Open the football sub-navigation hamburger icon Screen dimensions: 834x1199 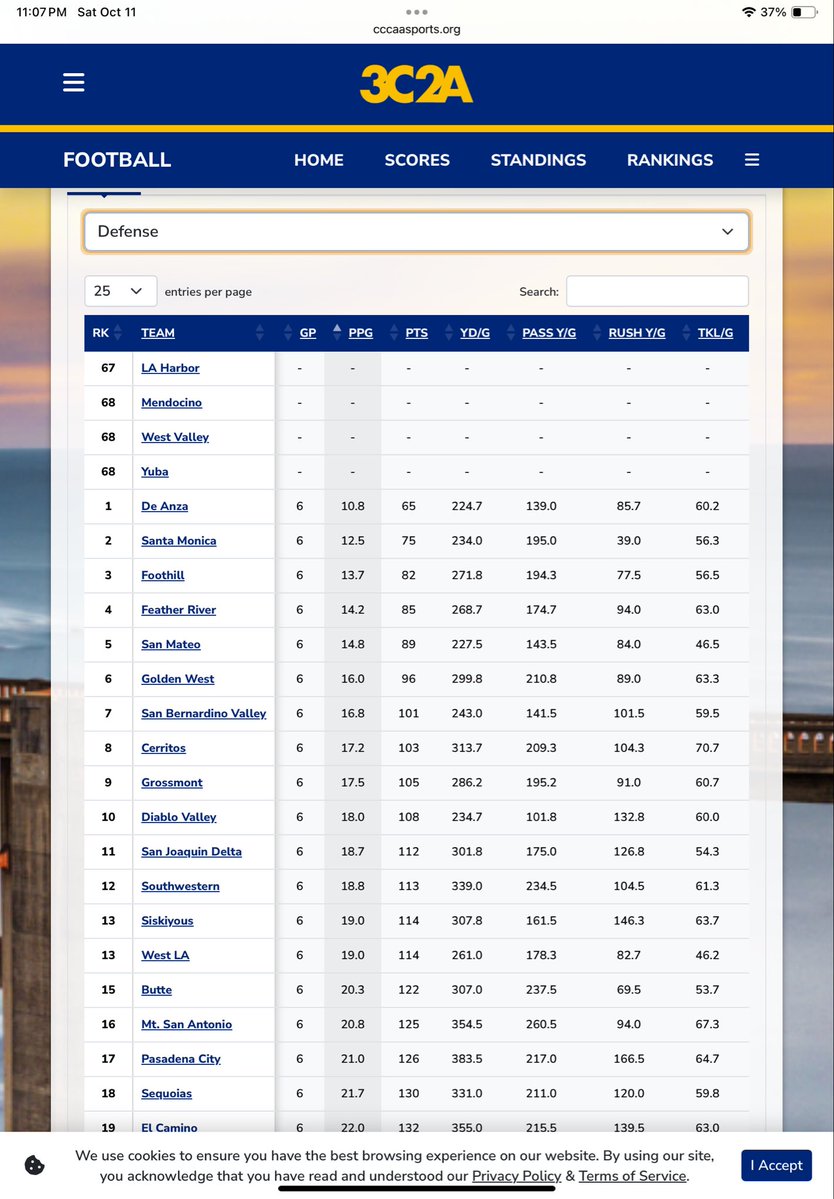tap(752, 160)
